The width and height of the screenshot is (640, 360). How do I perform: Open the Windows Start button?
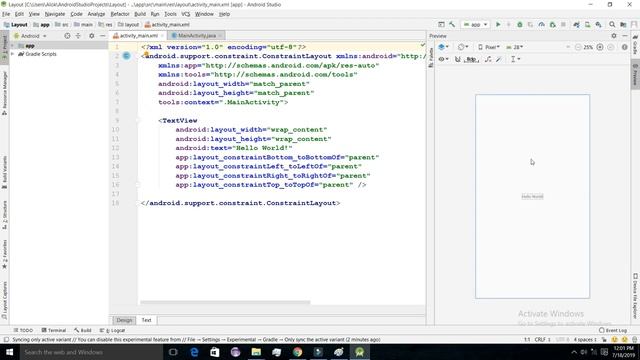(9, 352)
